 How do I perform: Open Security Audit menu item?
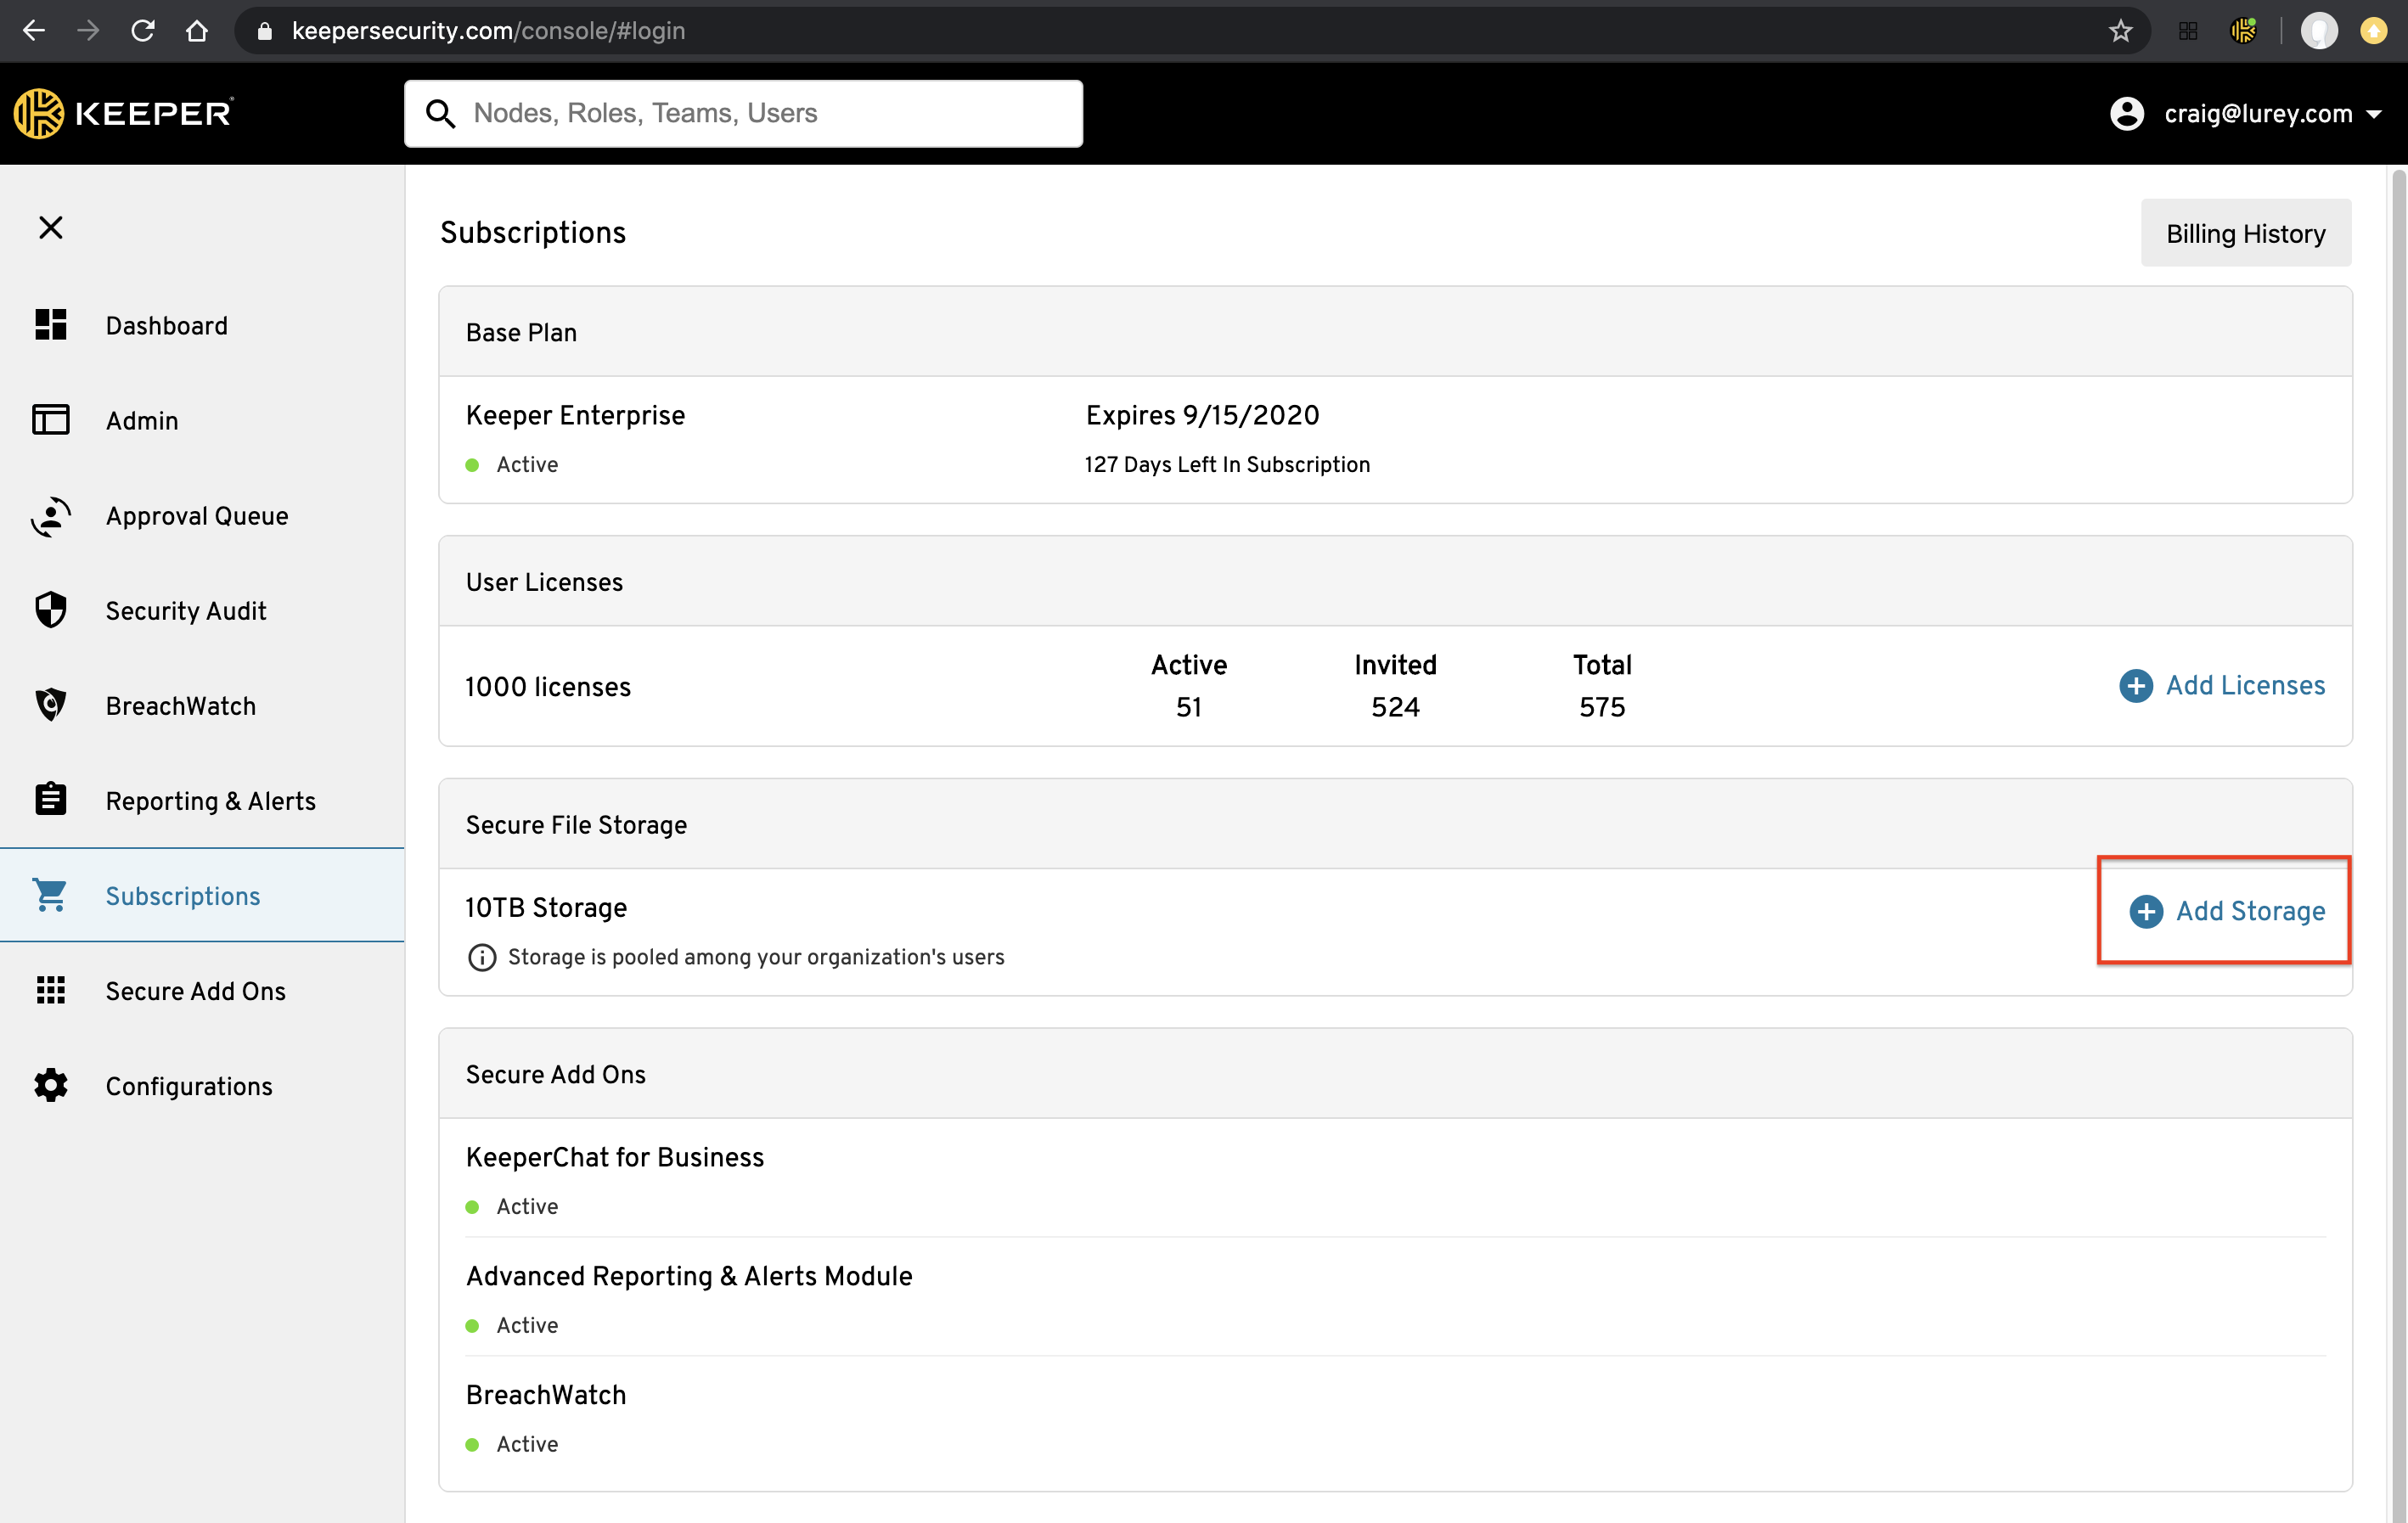pos(186,610)
